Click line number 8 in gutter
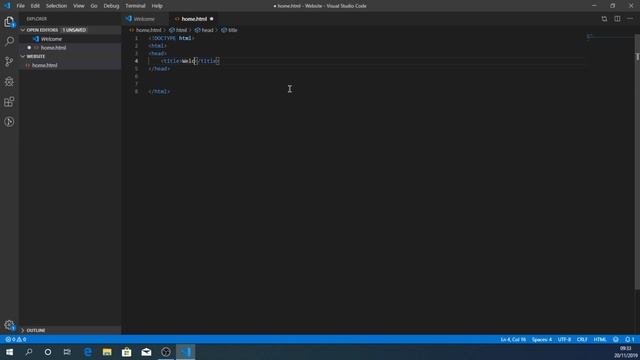The height and width of the screenshot is (360, 640). (136, 91)
